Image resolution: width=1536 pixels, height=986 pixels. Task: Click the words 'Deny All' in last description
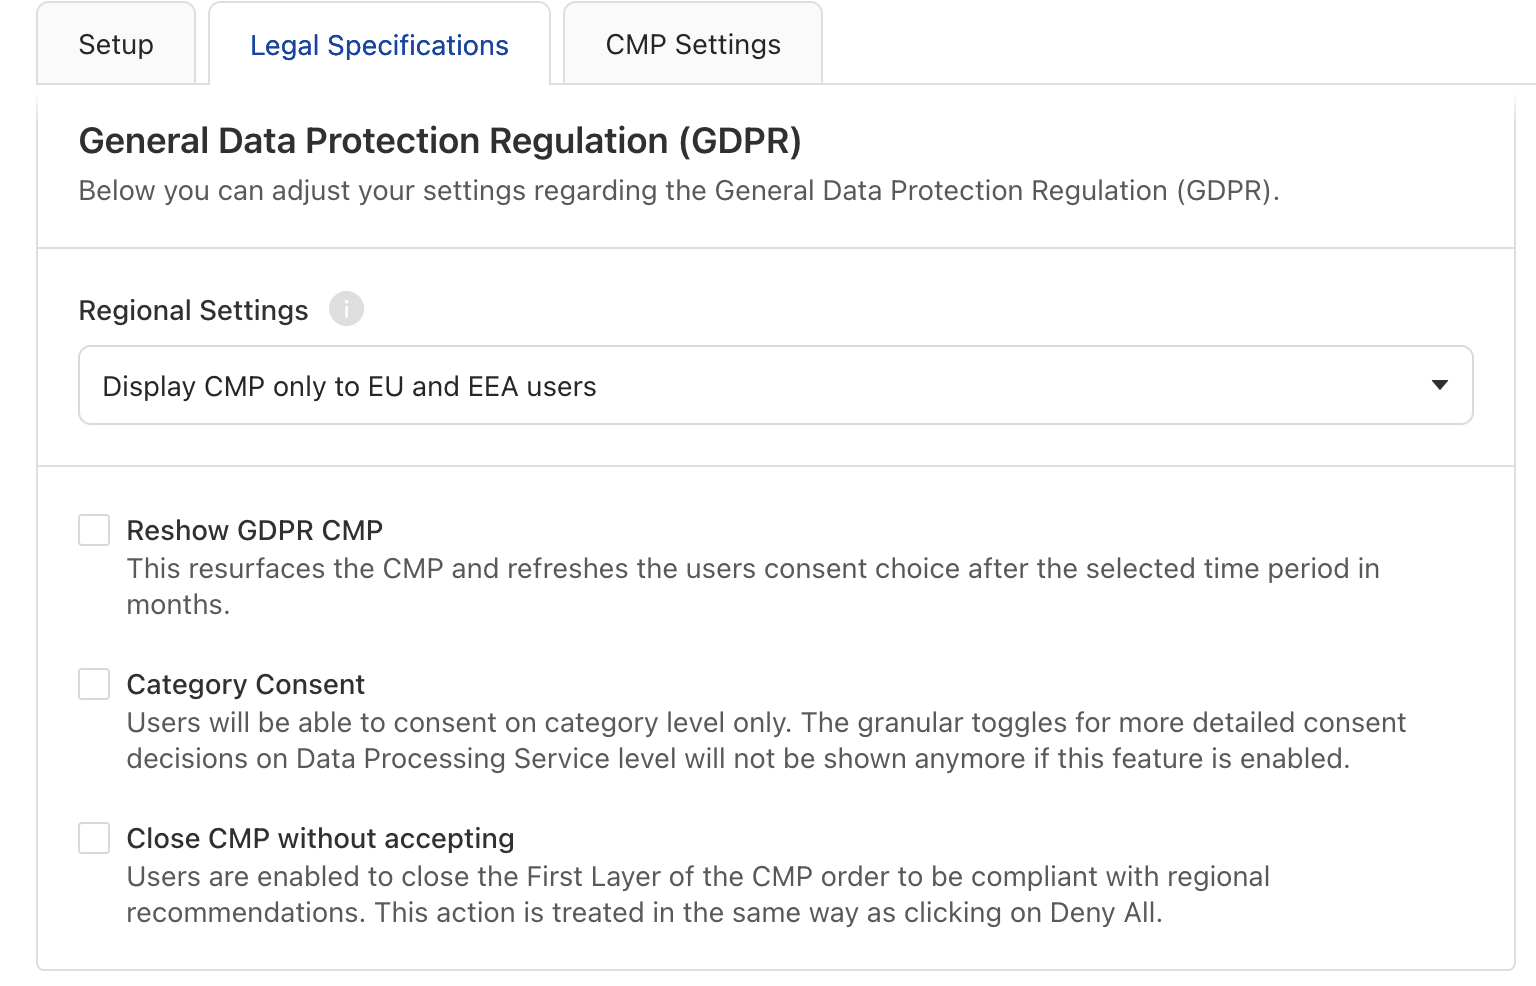tap(1103, 912)
